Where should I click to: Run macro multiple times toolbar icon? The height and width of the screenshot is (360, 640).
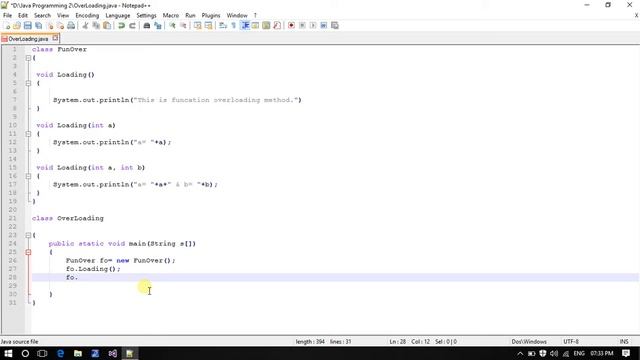324,25
